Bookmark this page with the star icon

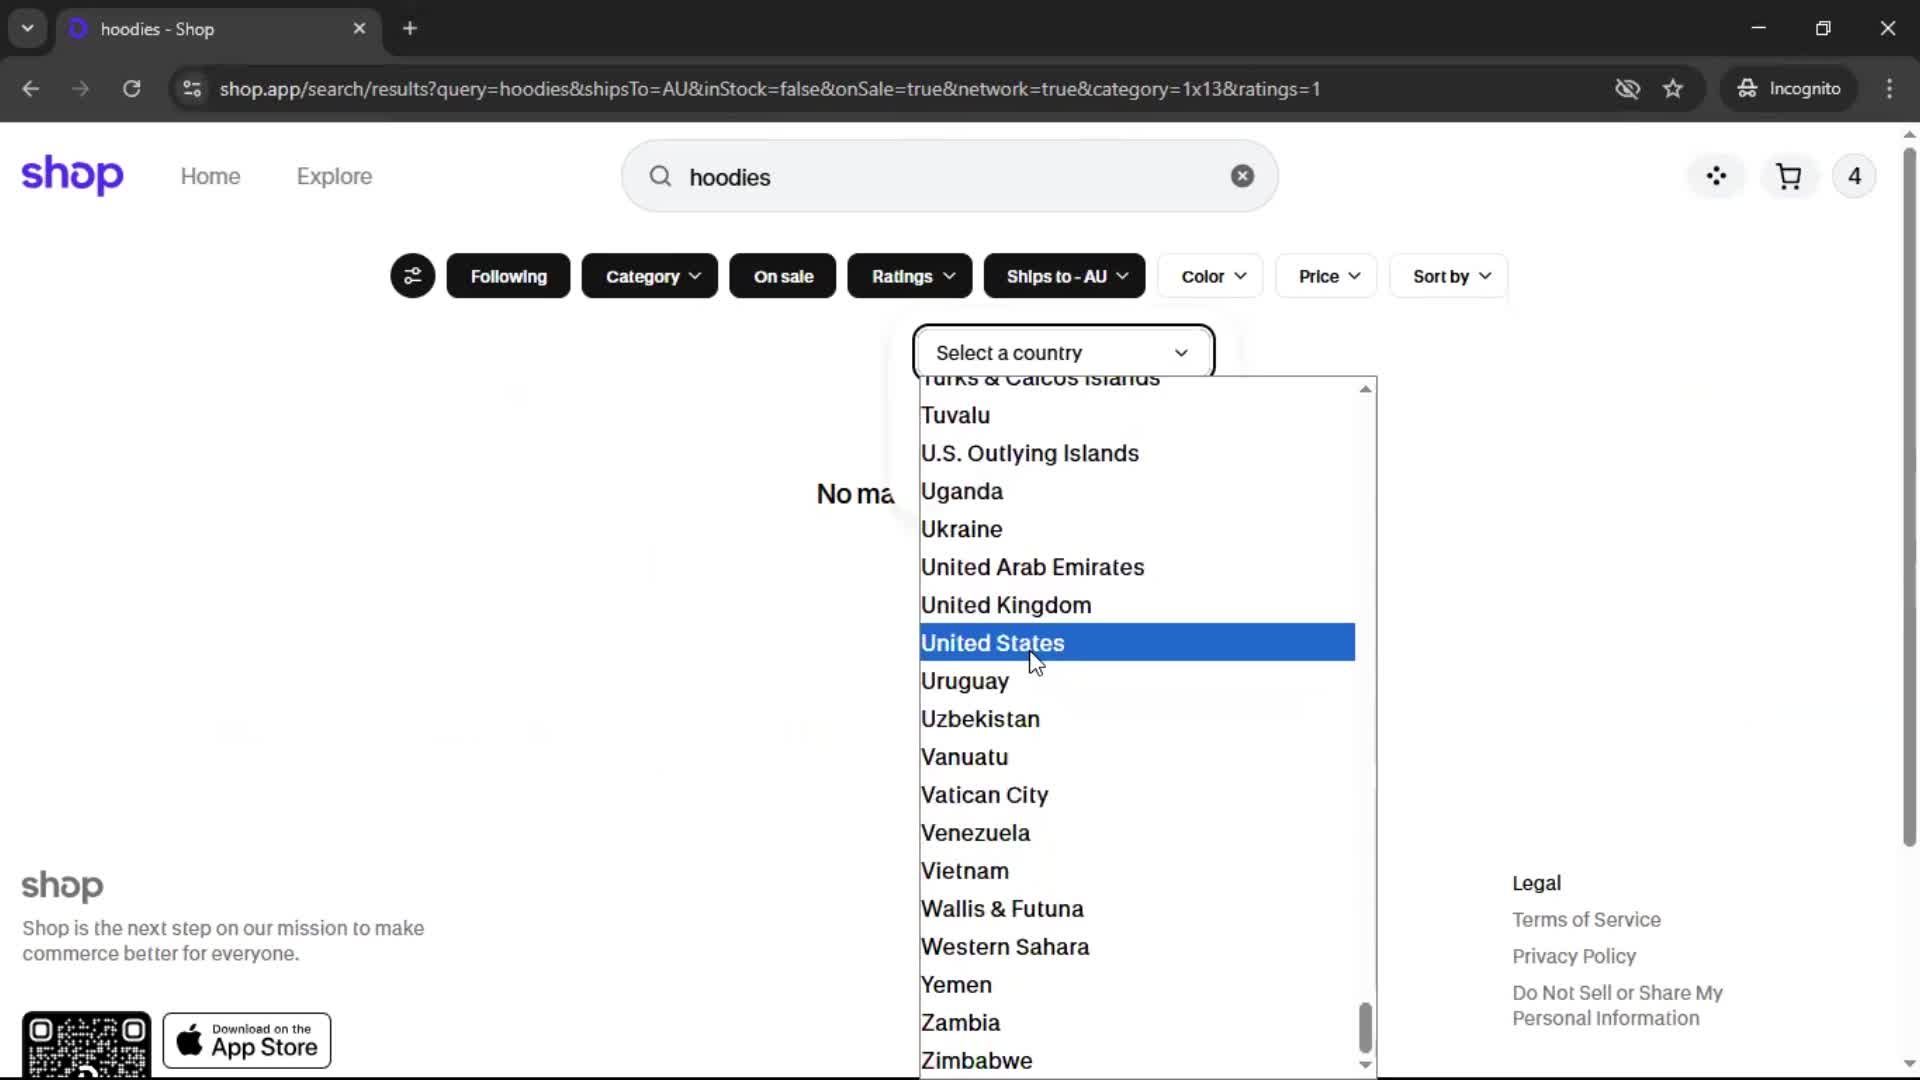[x=1673, y=89]
